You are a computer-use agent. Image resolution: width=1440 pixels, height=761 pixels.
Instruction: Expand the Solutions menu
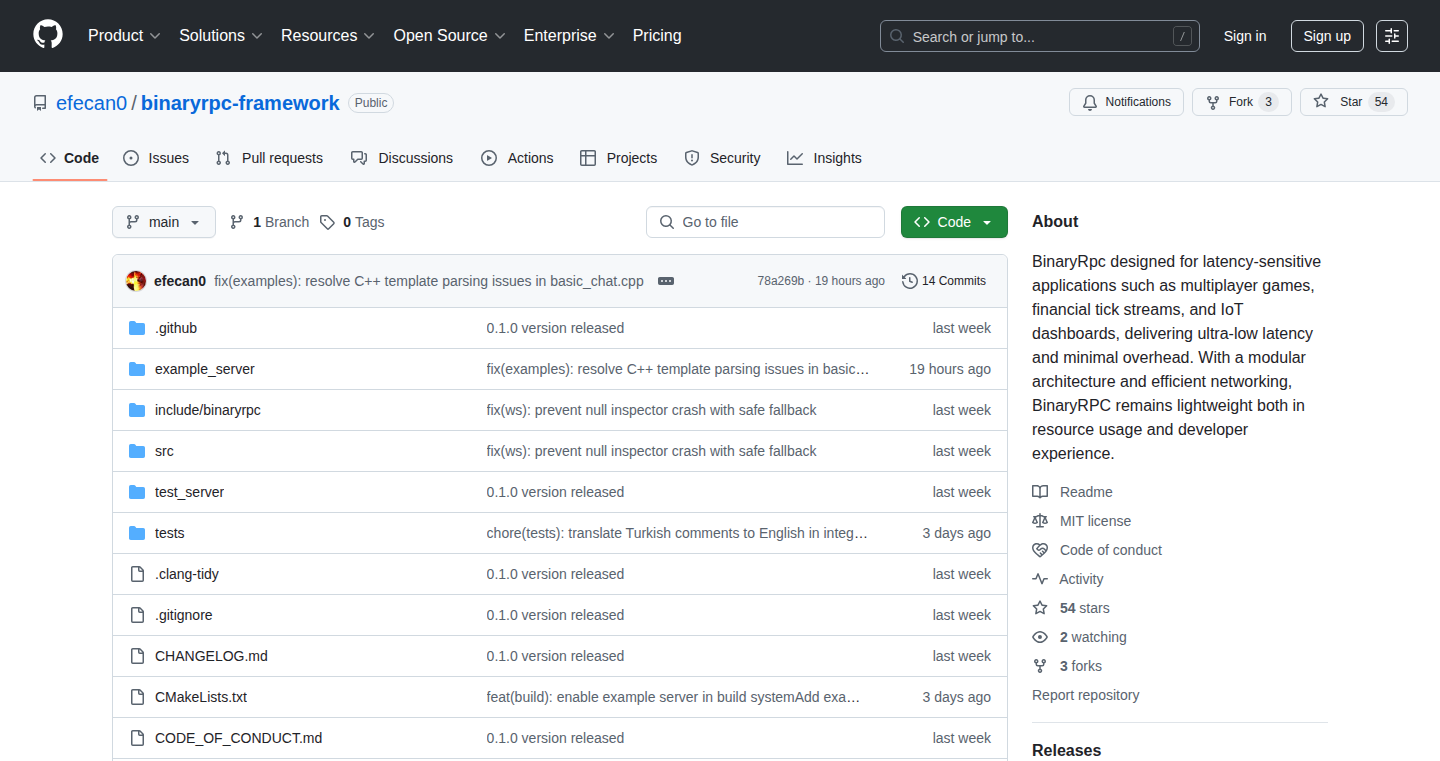(221, 36)
